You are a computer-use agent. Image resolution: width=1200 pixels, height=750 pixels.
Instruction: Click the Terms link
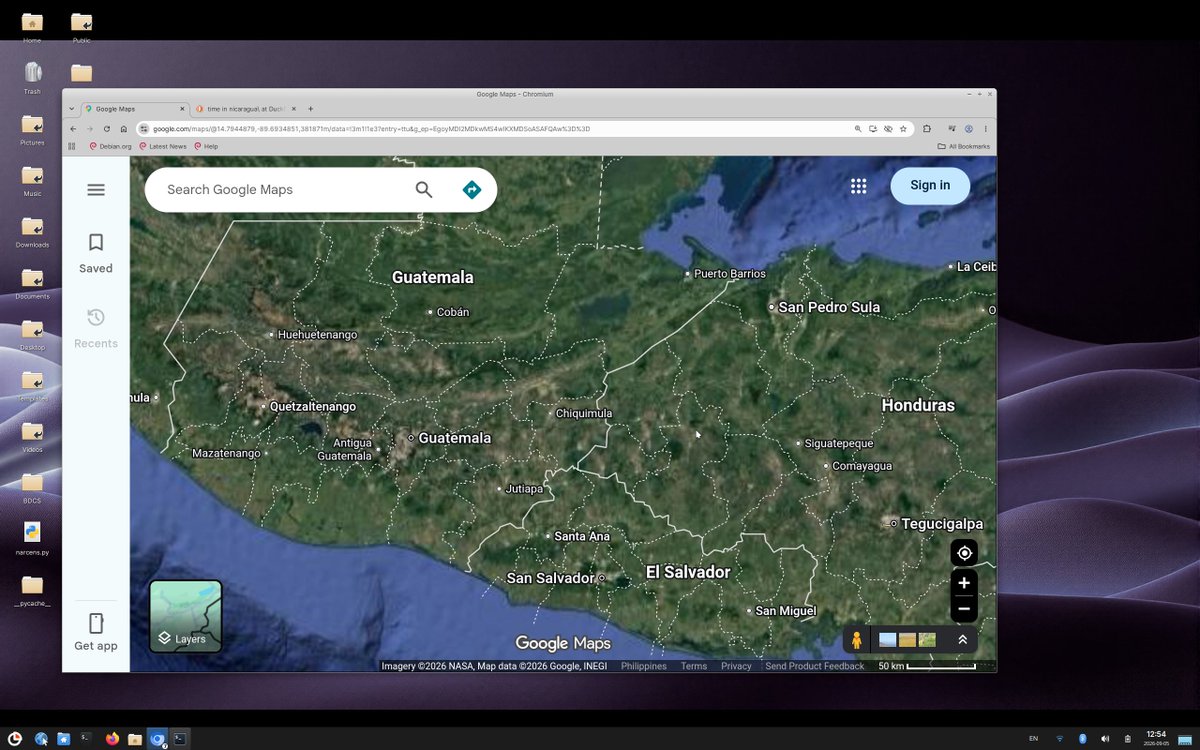tap(694, 666)
